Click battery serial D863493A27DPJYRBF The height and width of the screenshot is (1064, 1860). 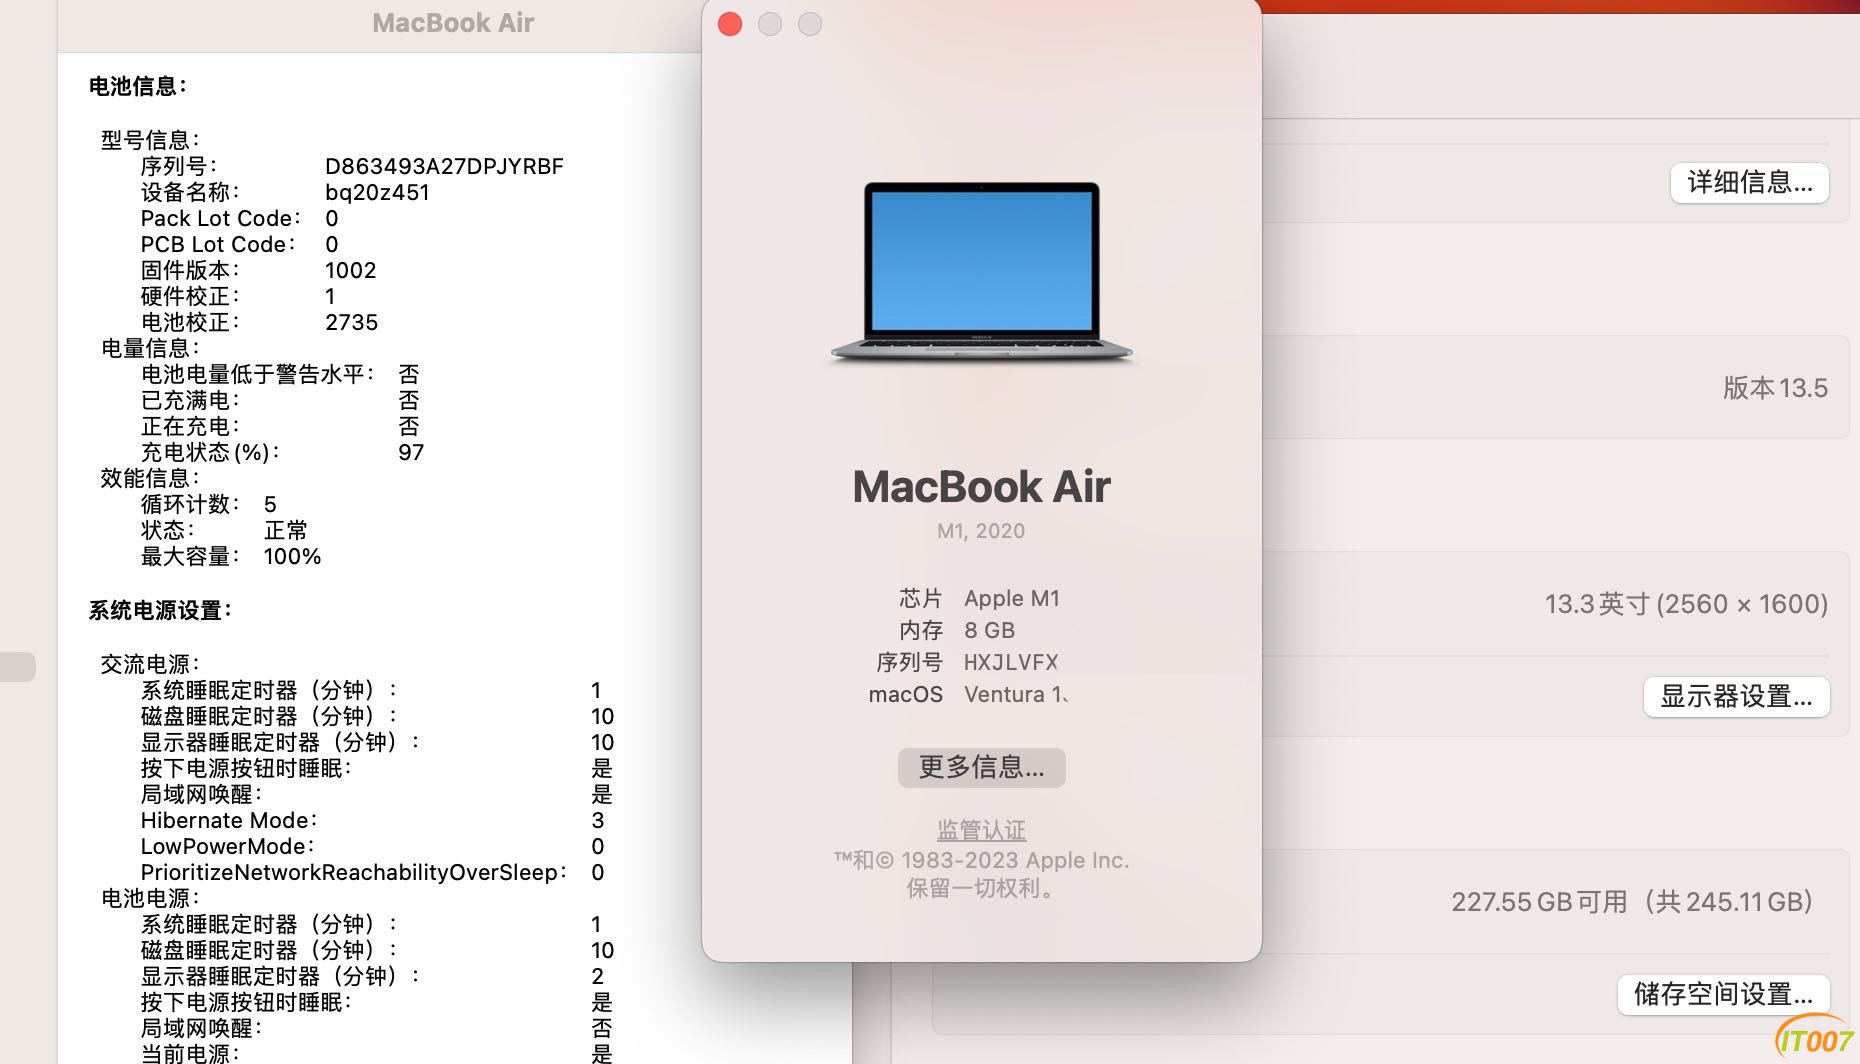[444, 166]
